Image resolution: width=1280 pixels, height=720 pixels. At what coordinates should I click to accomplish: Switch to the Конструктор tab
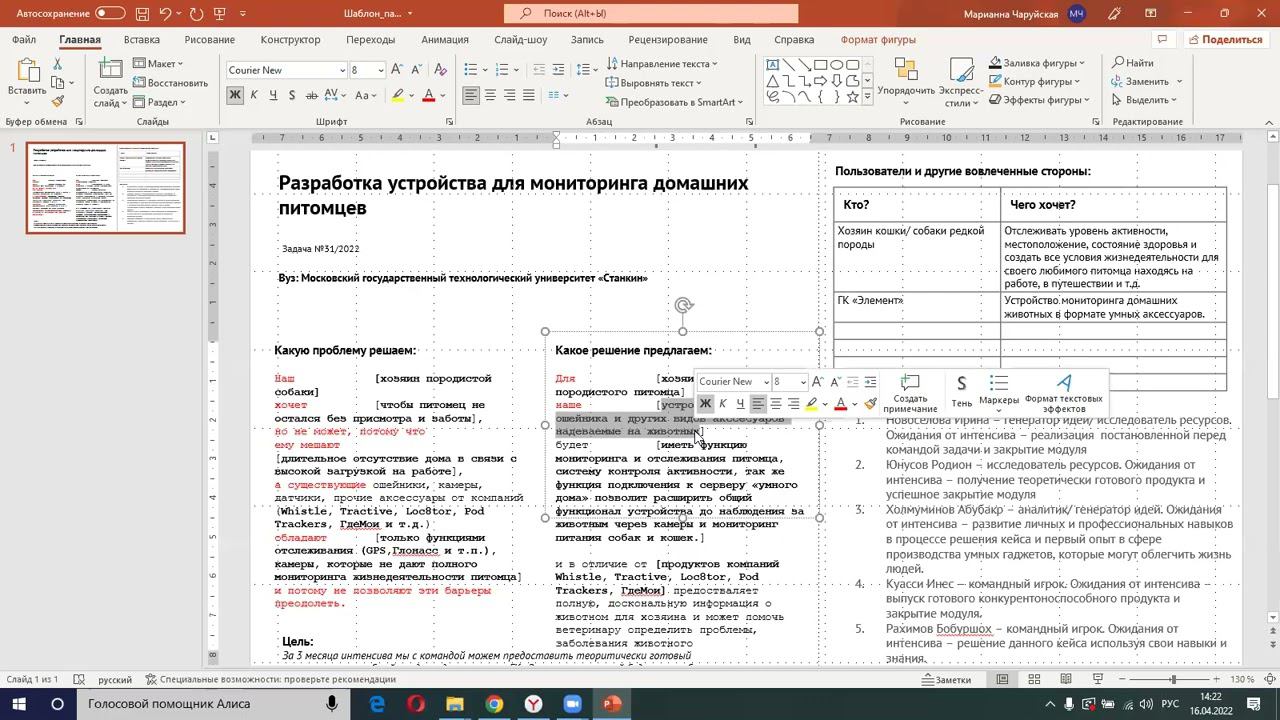(x=290, y=40)
